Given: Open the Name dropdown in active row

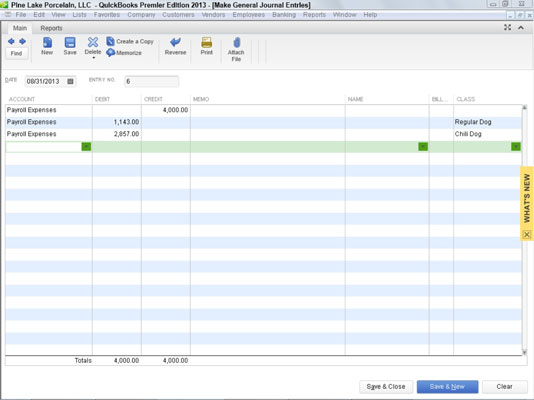Looking at the screenshot, I should (x=423, y=146).
